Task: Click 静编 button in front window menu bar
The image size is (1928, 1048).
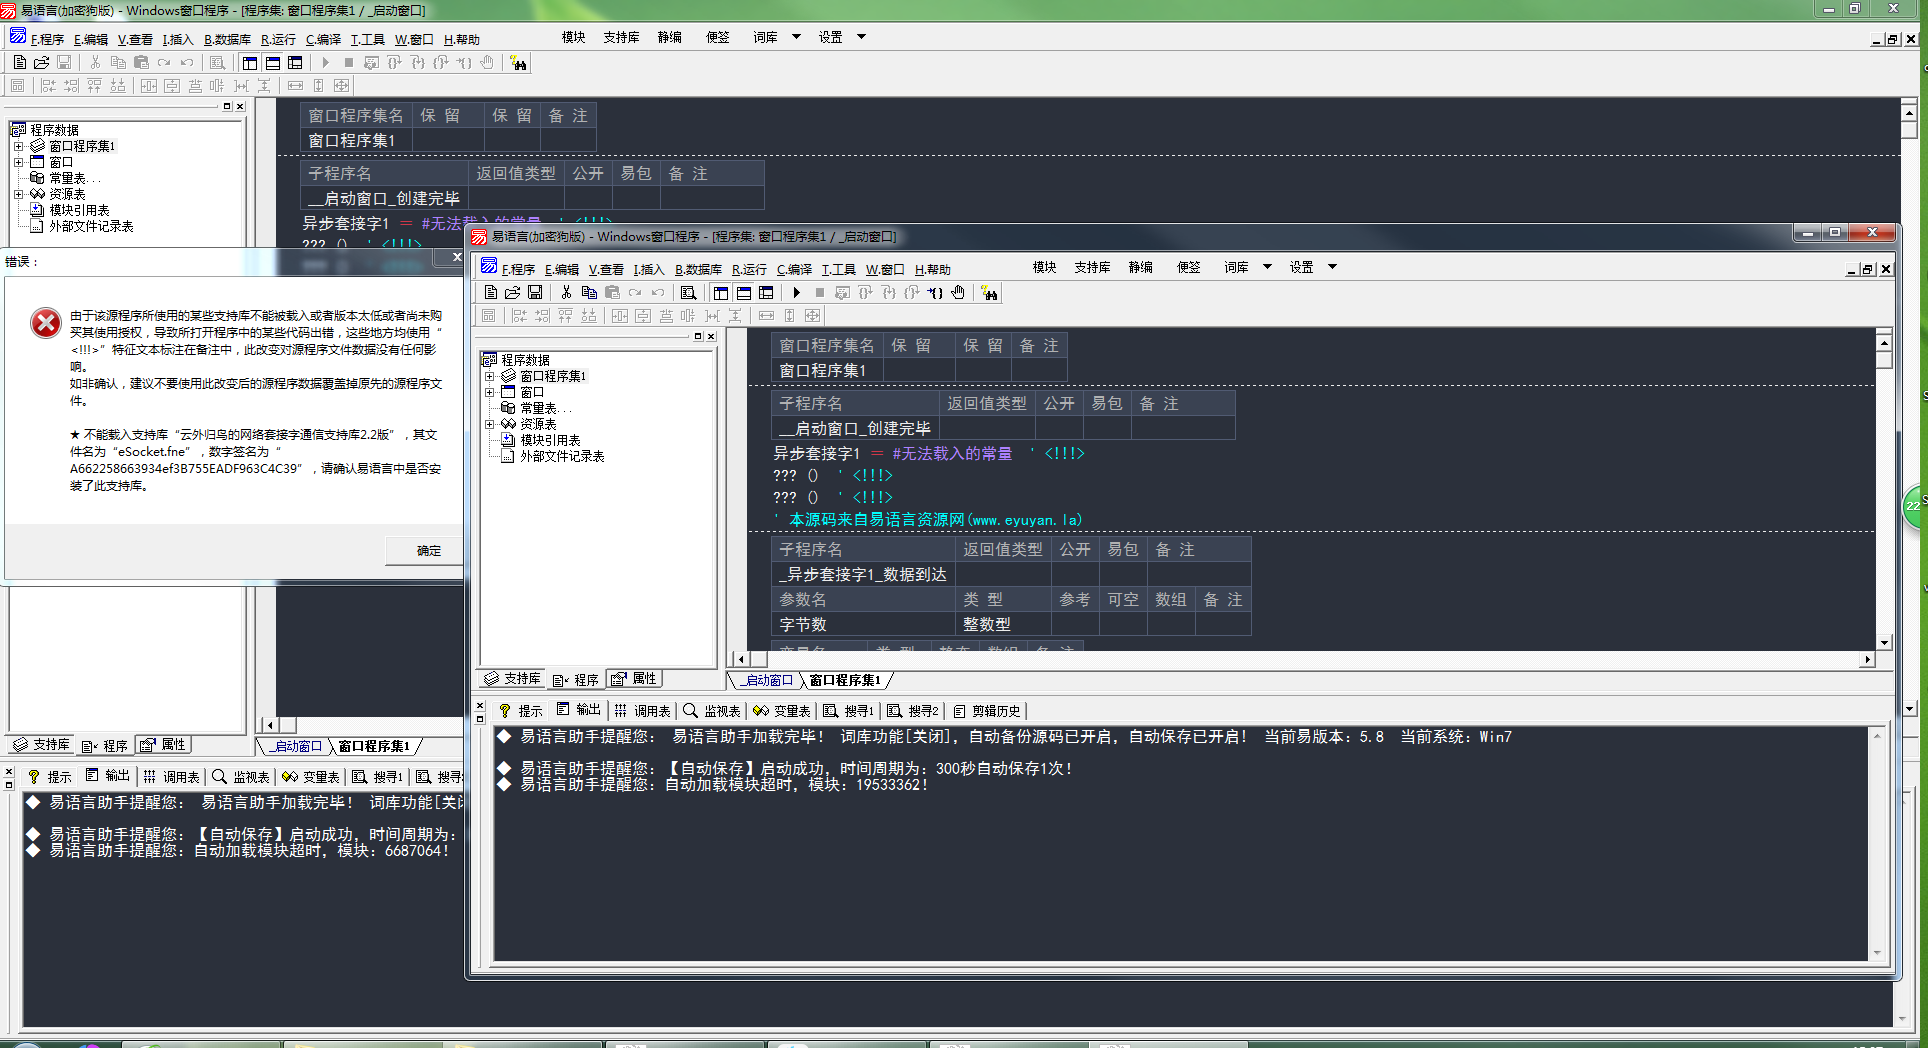Action: (1141, 267)
